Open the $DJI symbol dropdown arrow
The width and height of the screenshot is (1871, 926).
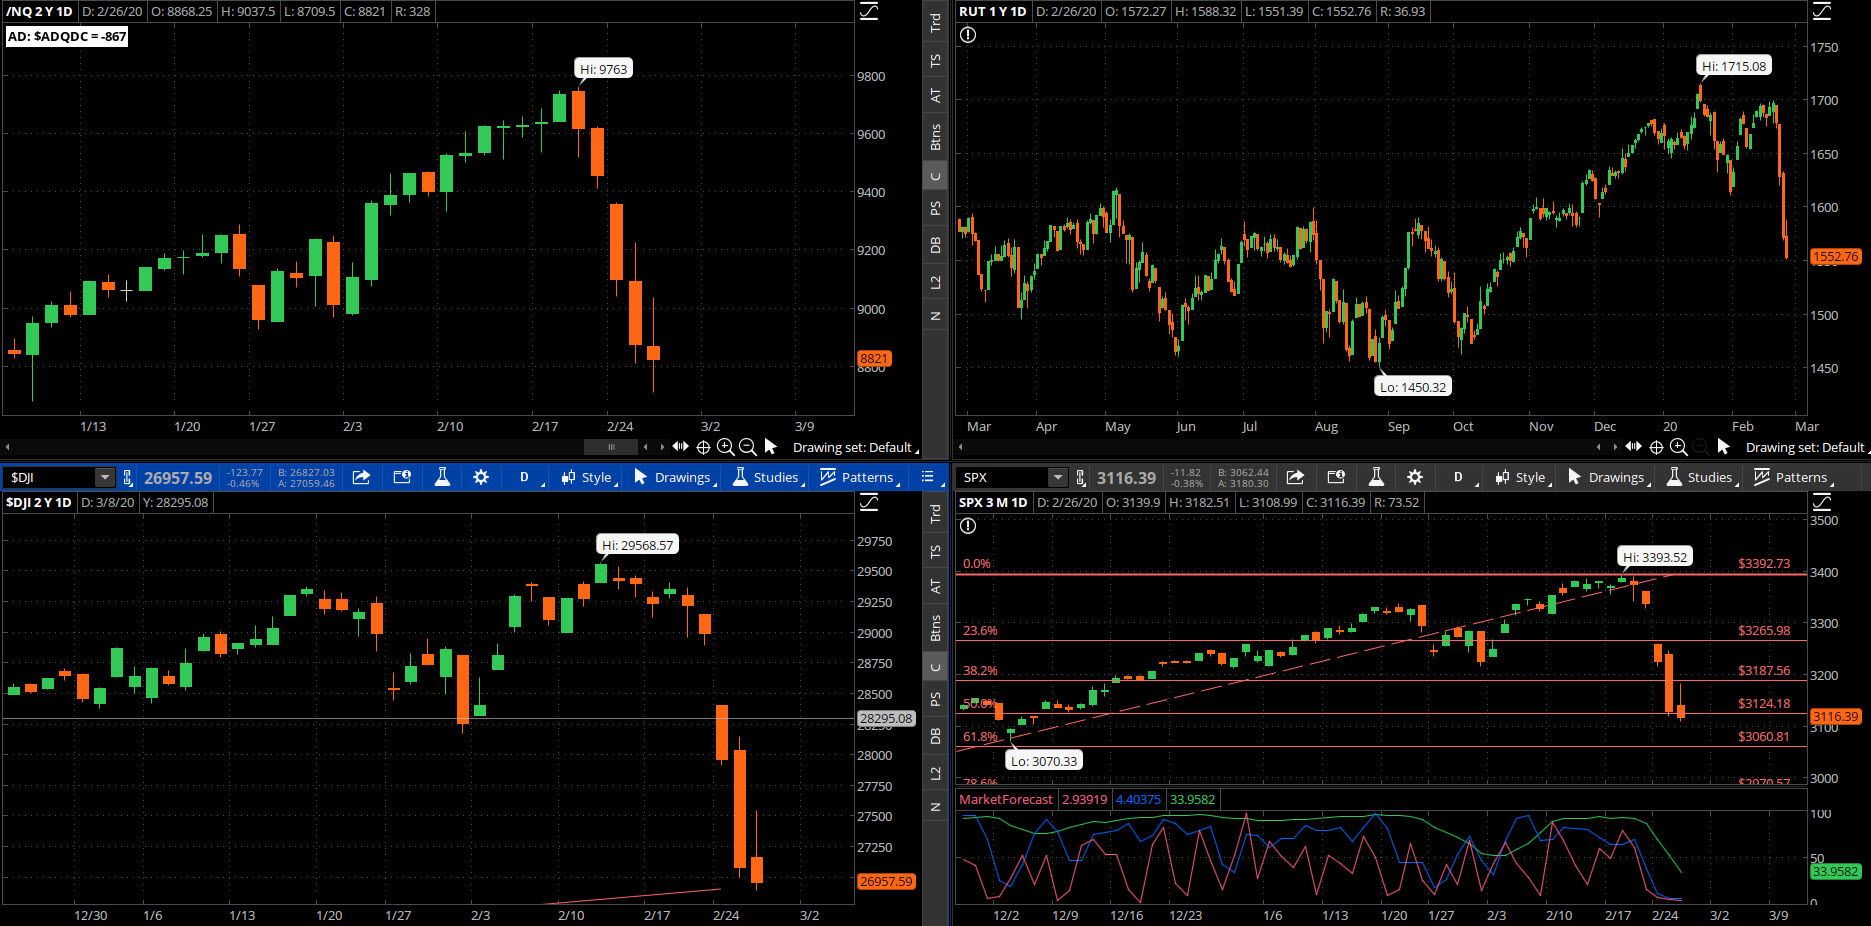(x=104, y=477)
